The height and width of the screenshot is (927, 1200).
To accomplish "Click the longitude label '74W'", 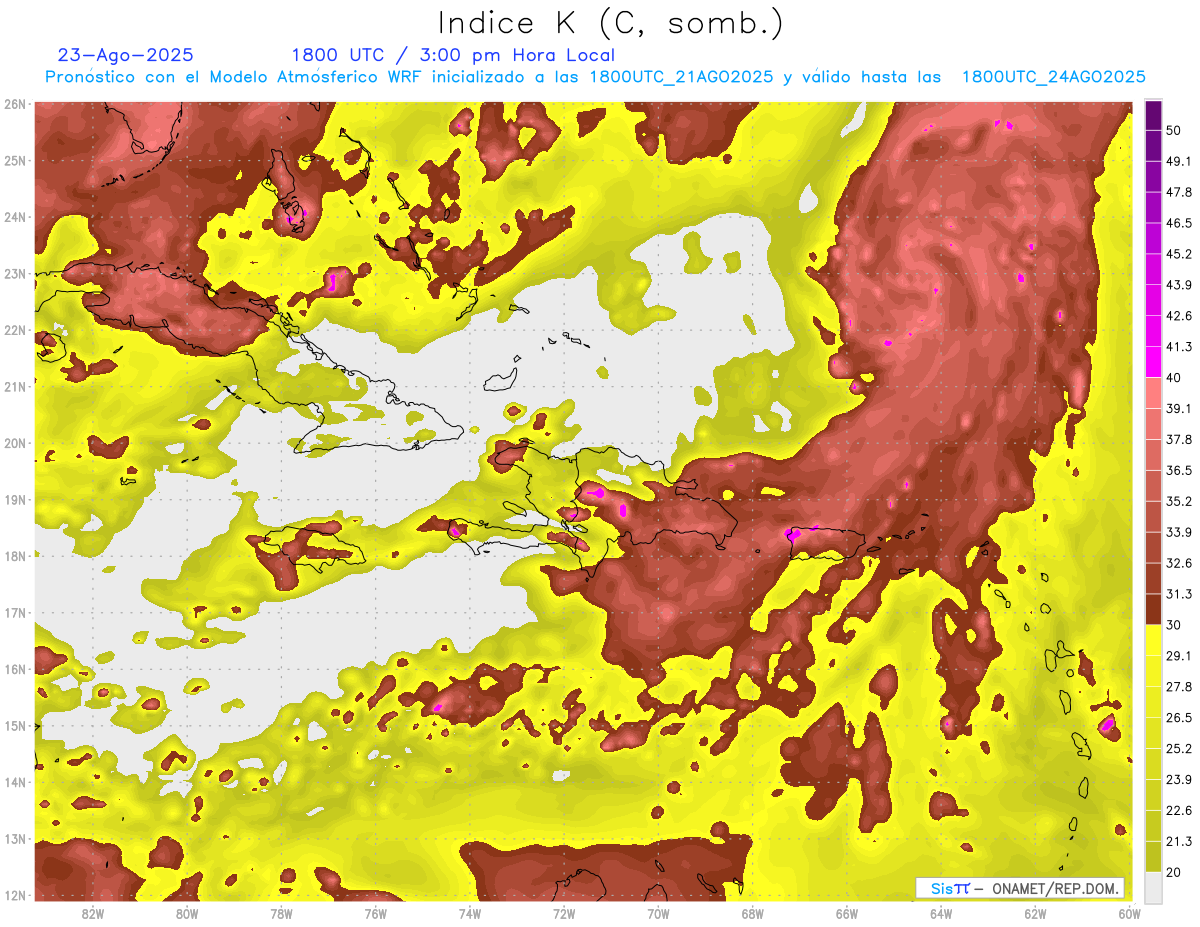I will (470, 913).
